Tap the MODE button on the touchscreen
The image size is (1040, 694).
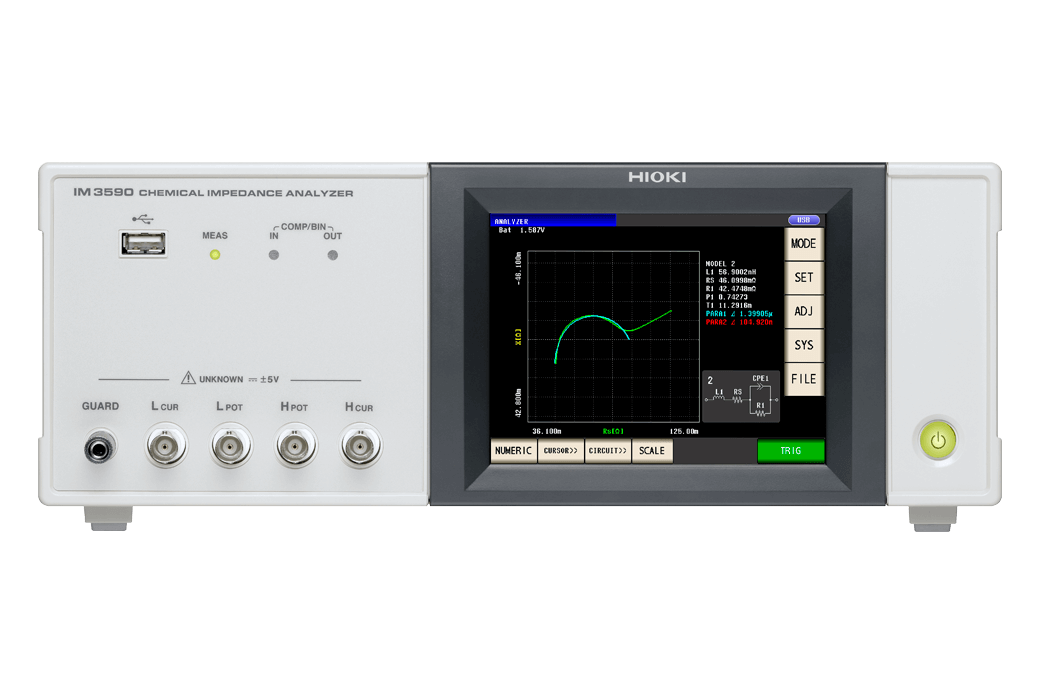click(x=803, y=243)
